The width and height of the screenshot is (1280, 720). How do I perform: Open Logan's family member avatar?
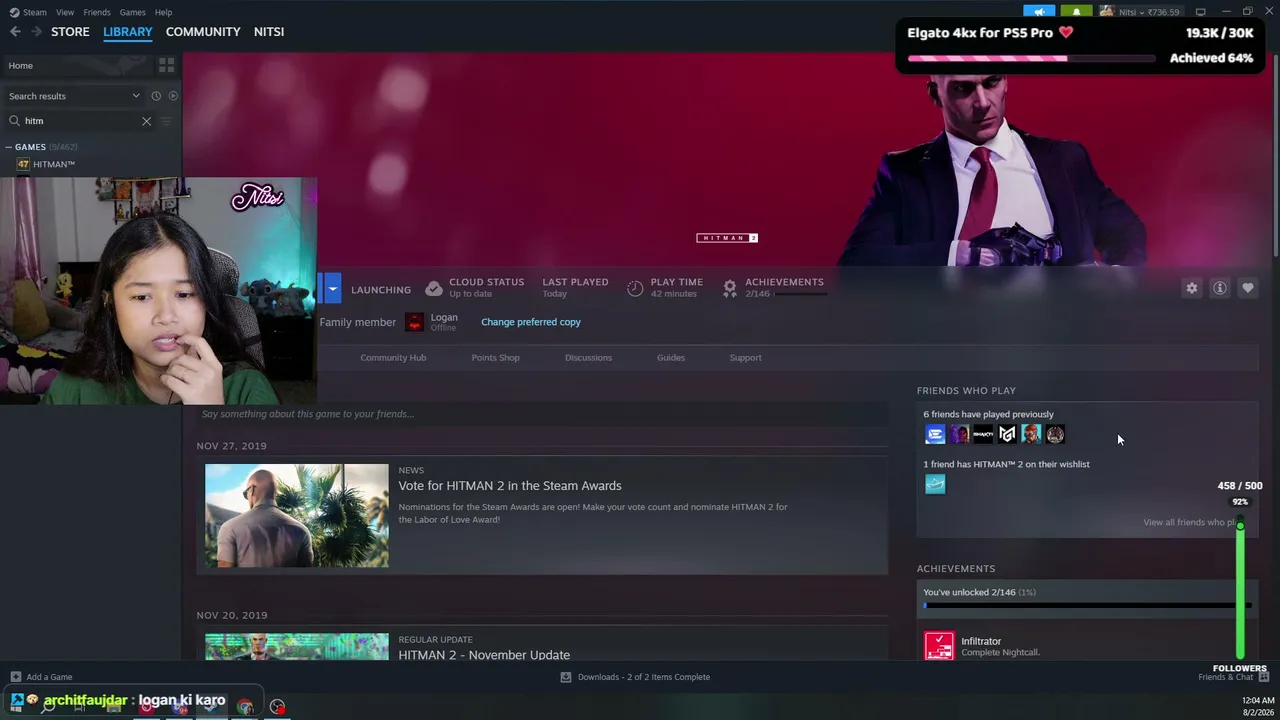coord(415,322)
